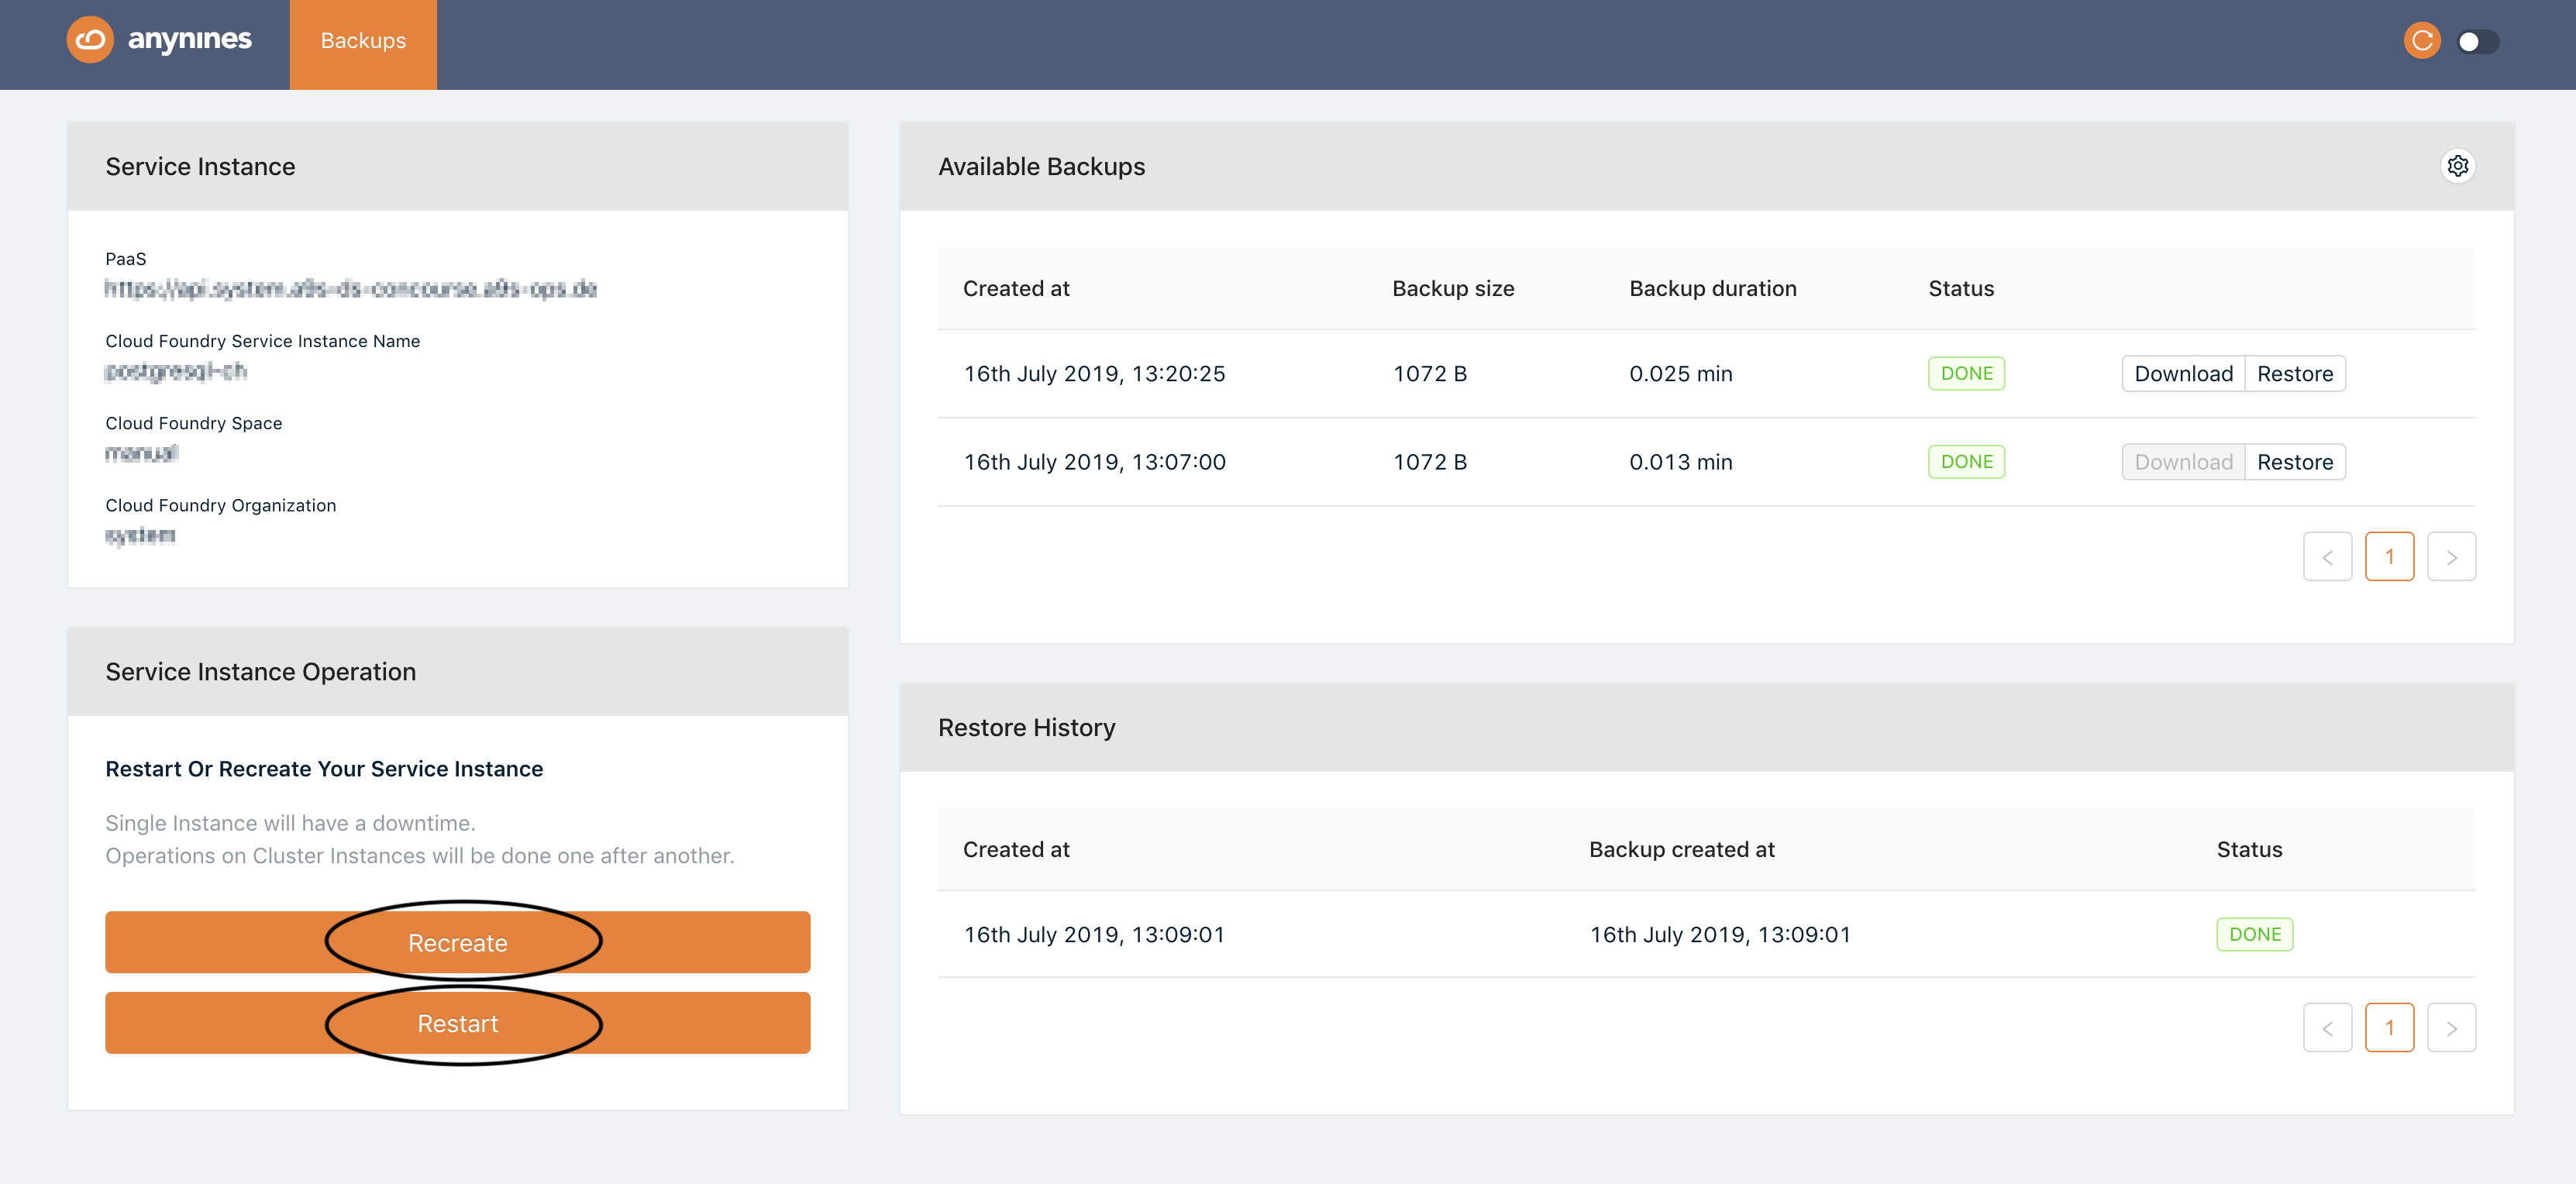The image size is (2576, 1184).
Task: Restore the 13:07:00 backup
Action: 2295,462
